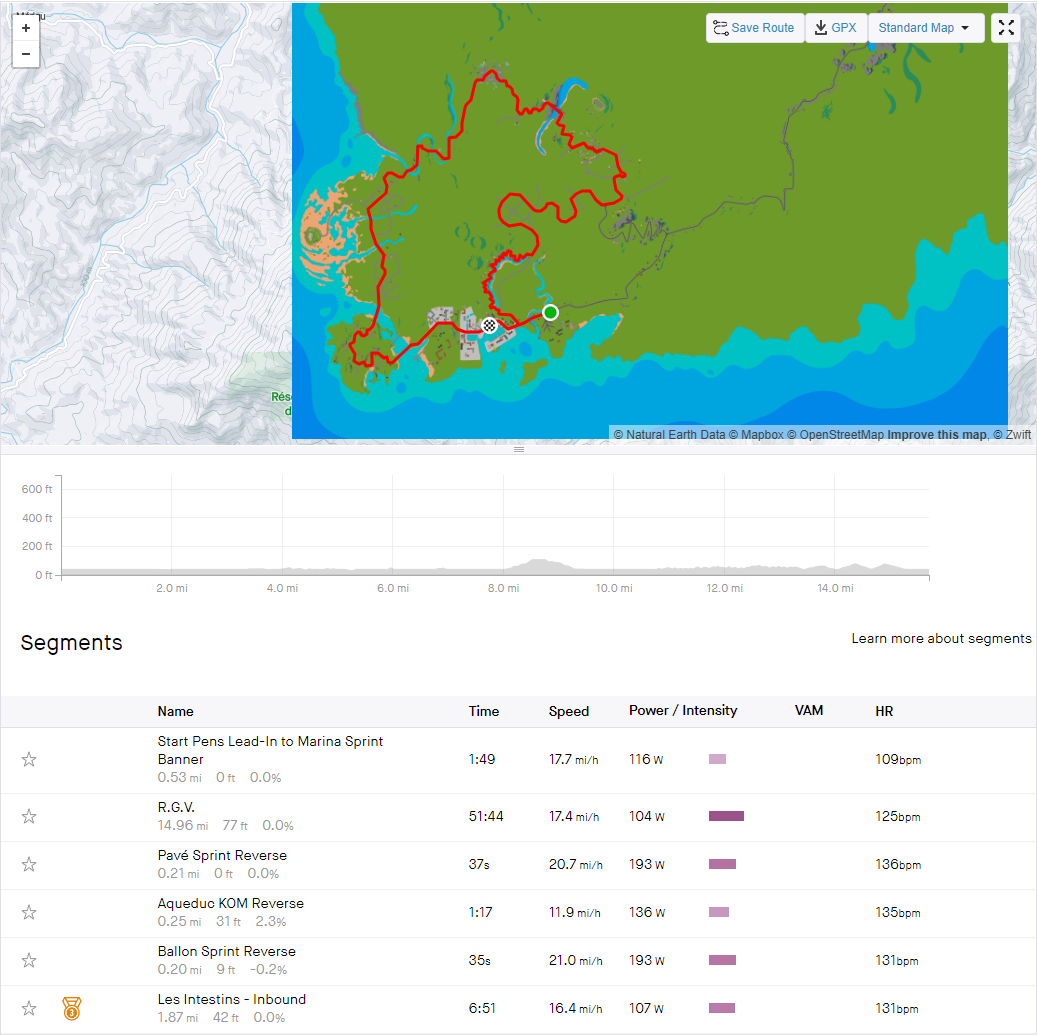The height and width of the screenshot is (1035, 1037).
Task: Click the HR column header
Action: coord(884,711)
